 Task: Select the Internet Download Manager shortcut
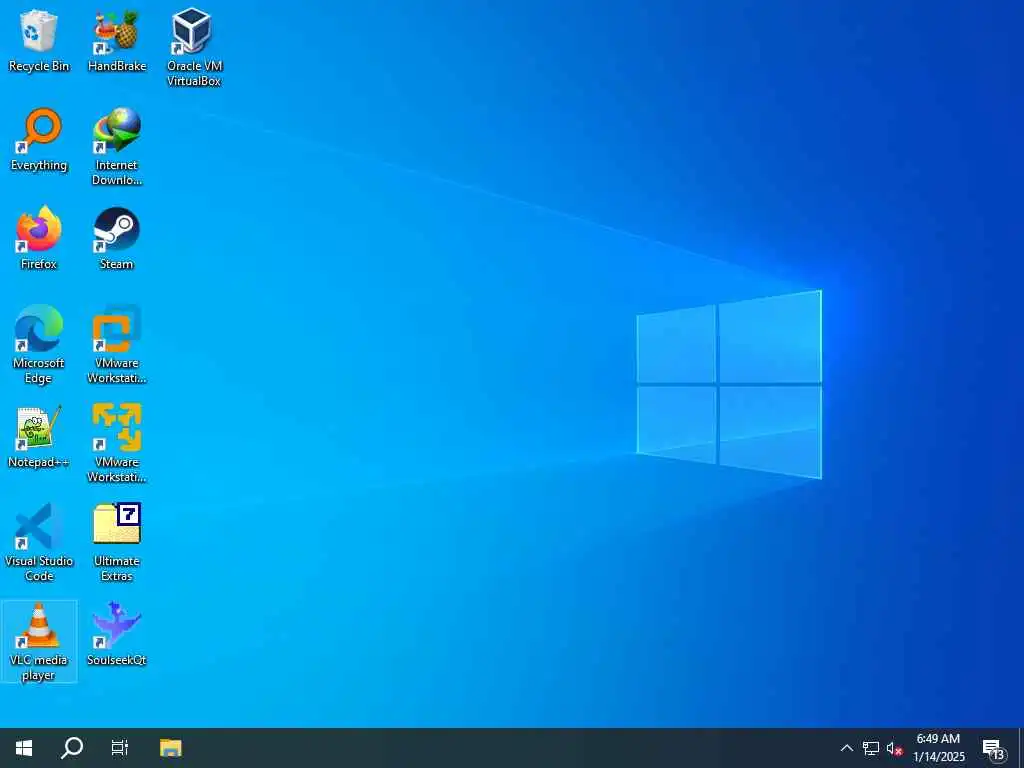tap(117, 147)
